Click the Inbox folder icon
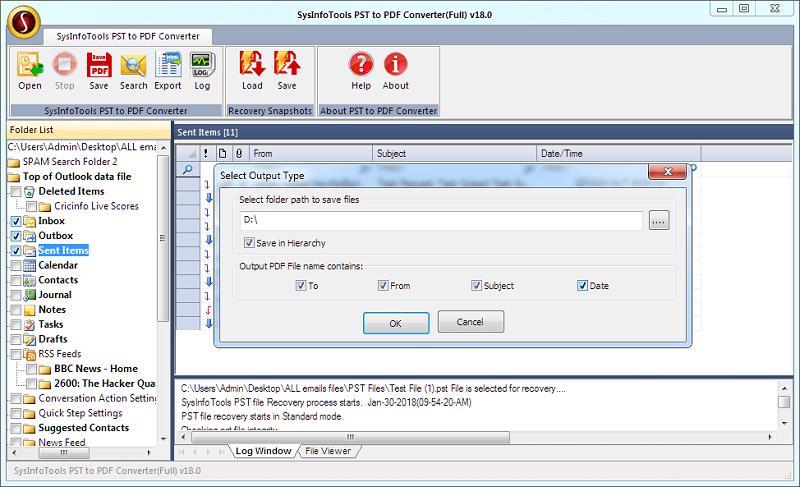This screenshot has height=487, width=800. tap(30, 221)
